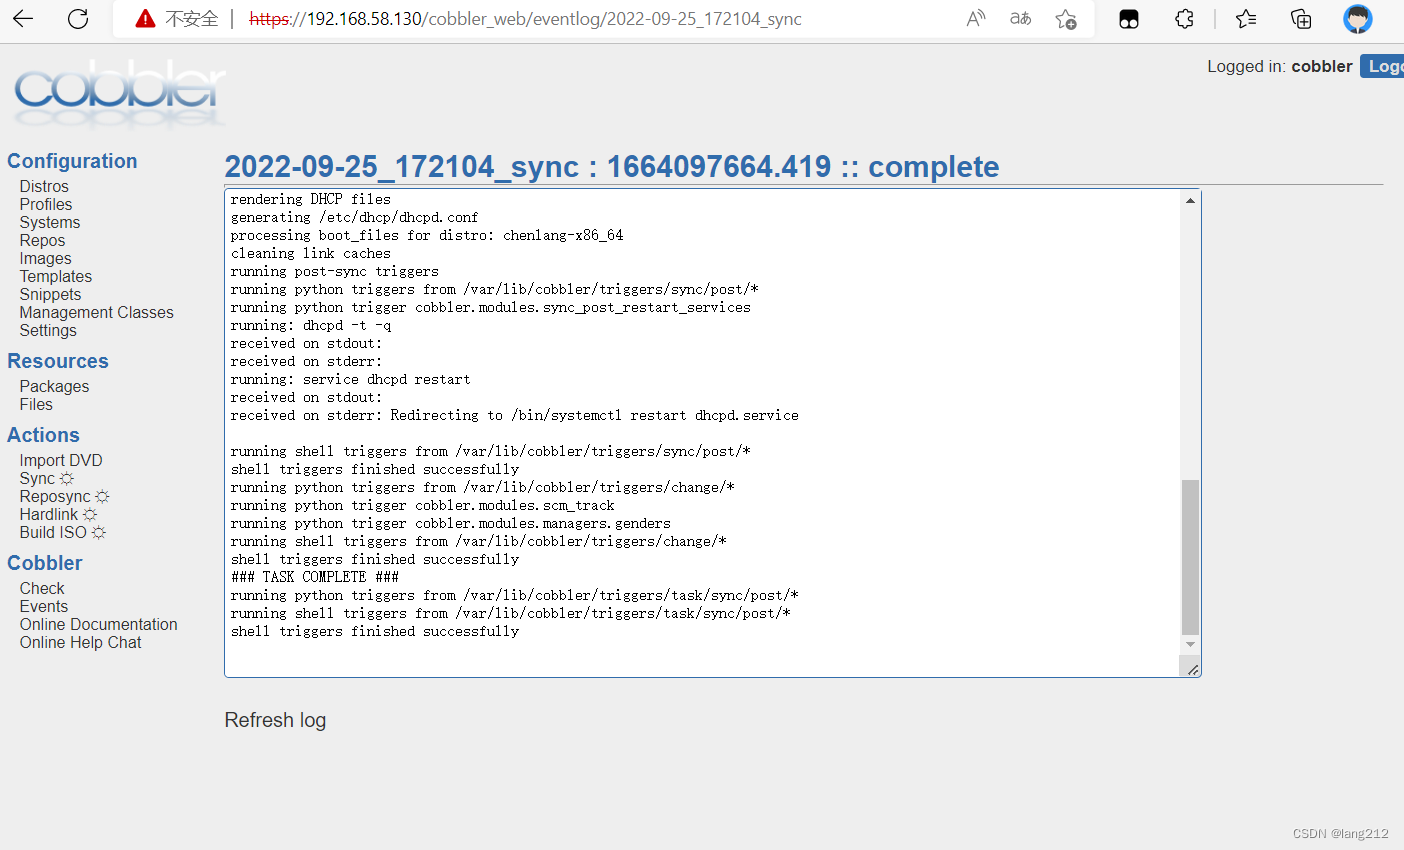1404x850 pixels.
Task: Open the Profiles link
Action: 46,204
